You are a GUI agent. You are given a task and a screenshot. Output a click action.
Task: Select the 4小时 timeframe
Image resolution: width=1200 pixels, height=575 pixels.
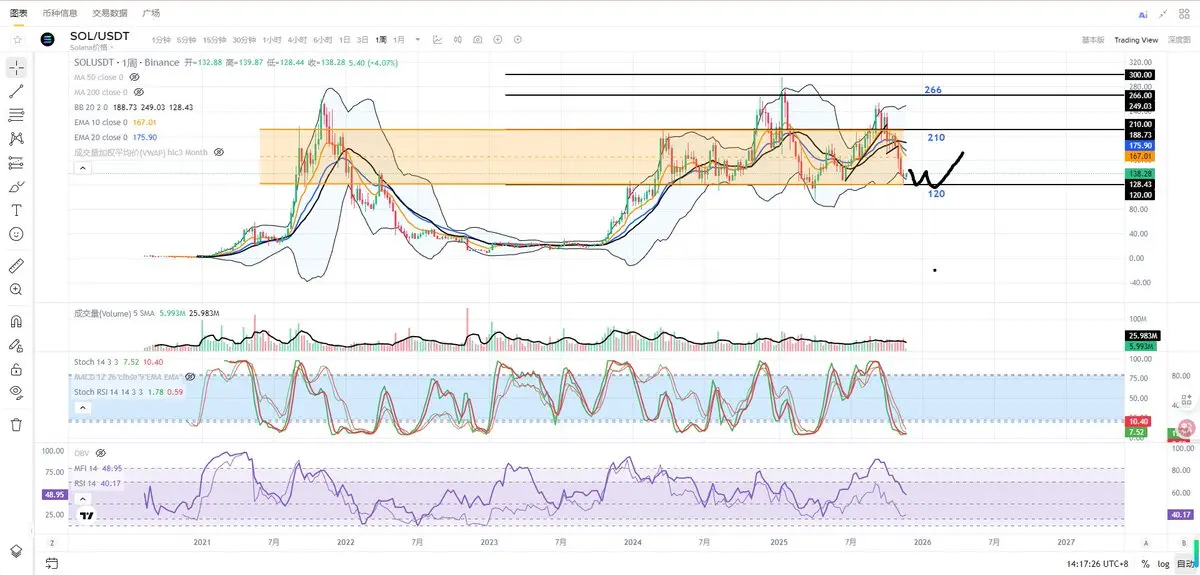tap(297, 39)
